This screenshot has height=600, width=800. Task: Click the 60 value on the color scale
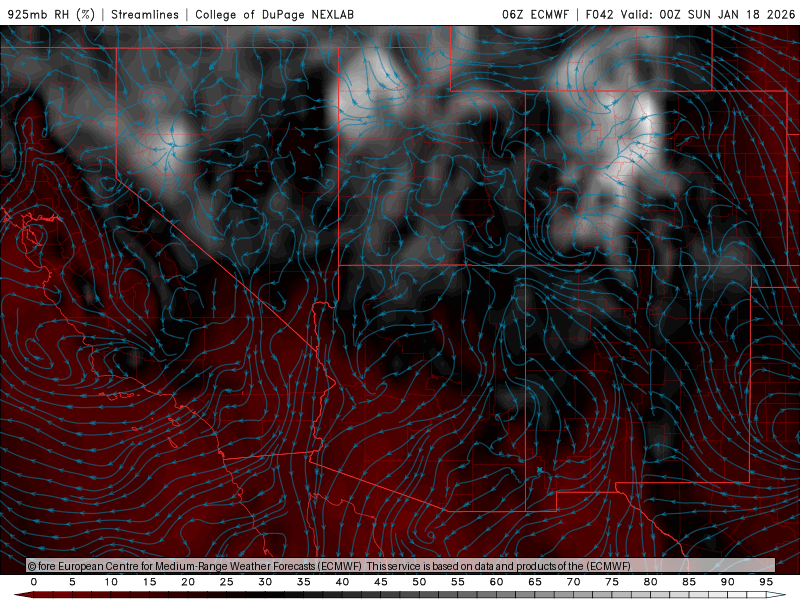click(496, 582)
